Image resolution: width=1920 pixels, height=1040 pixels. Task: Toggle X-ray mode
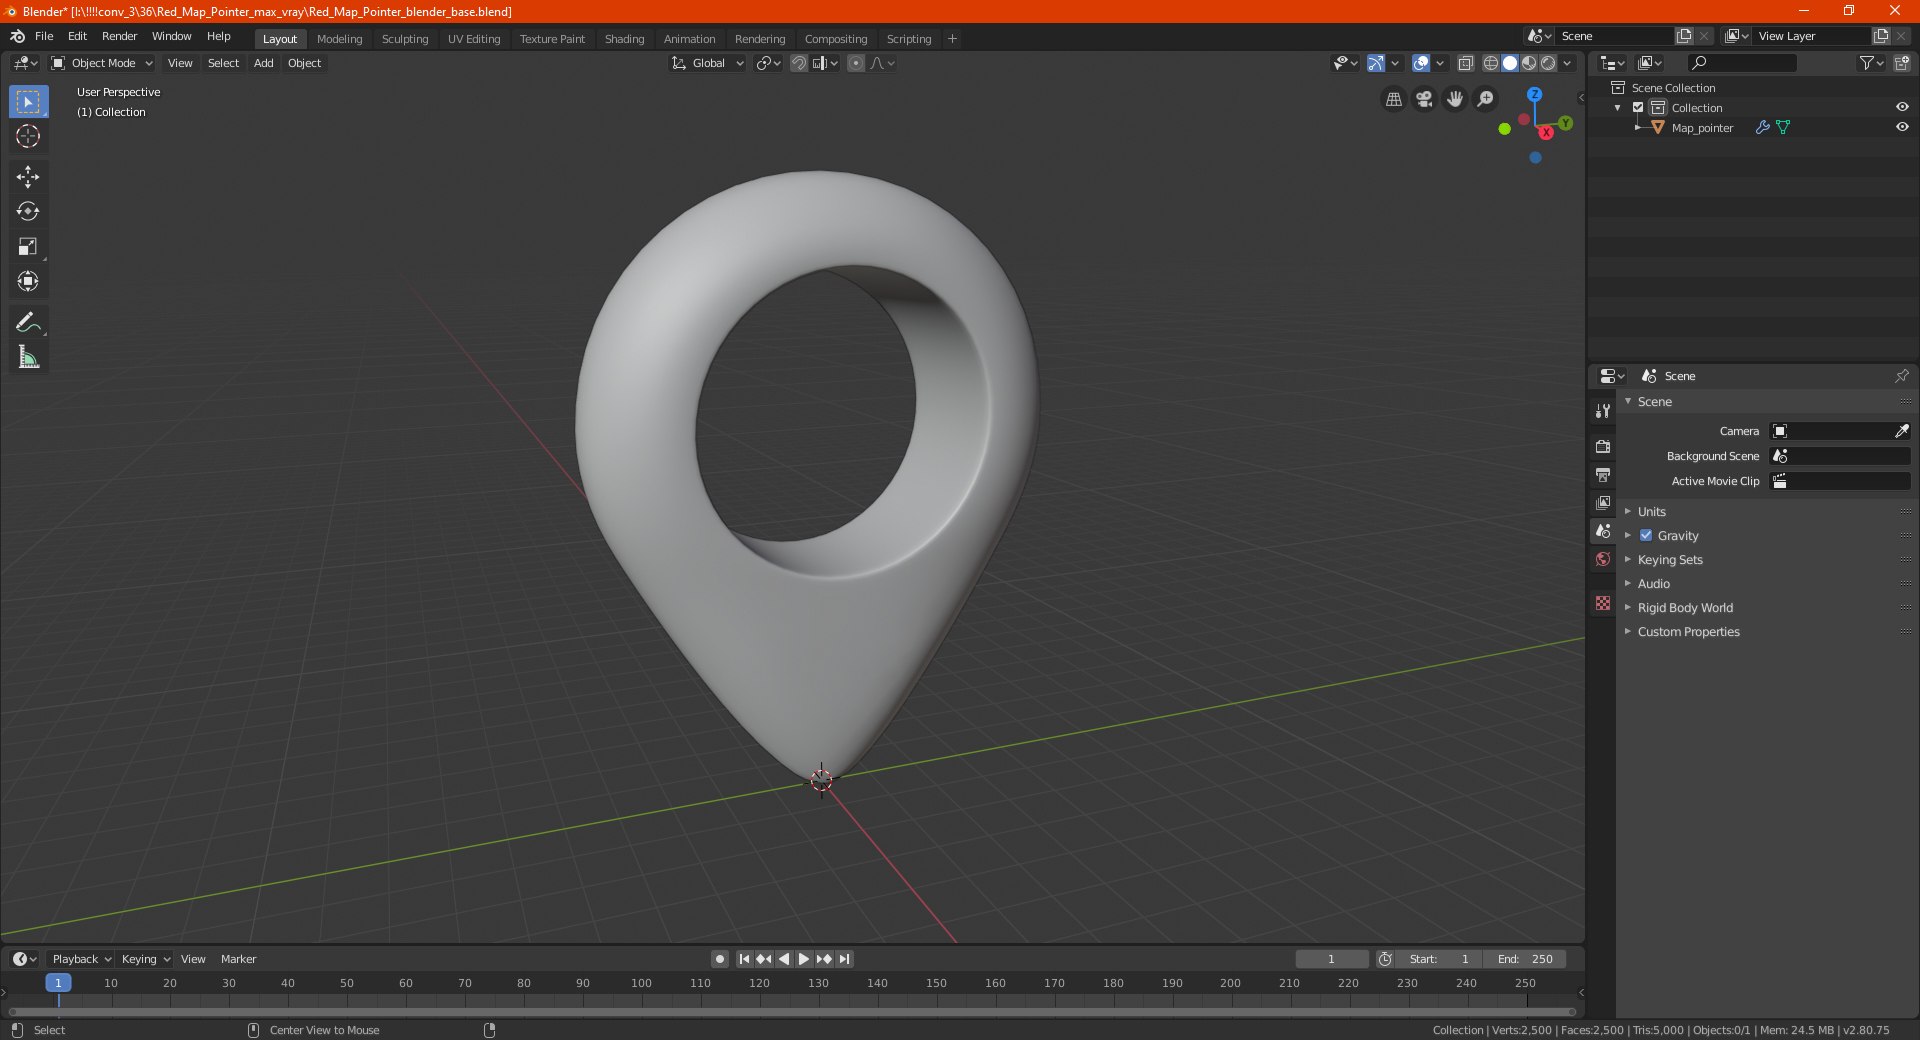coord(1465,63)
